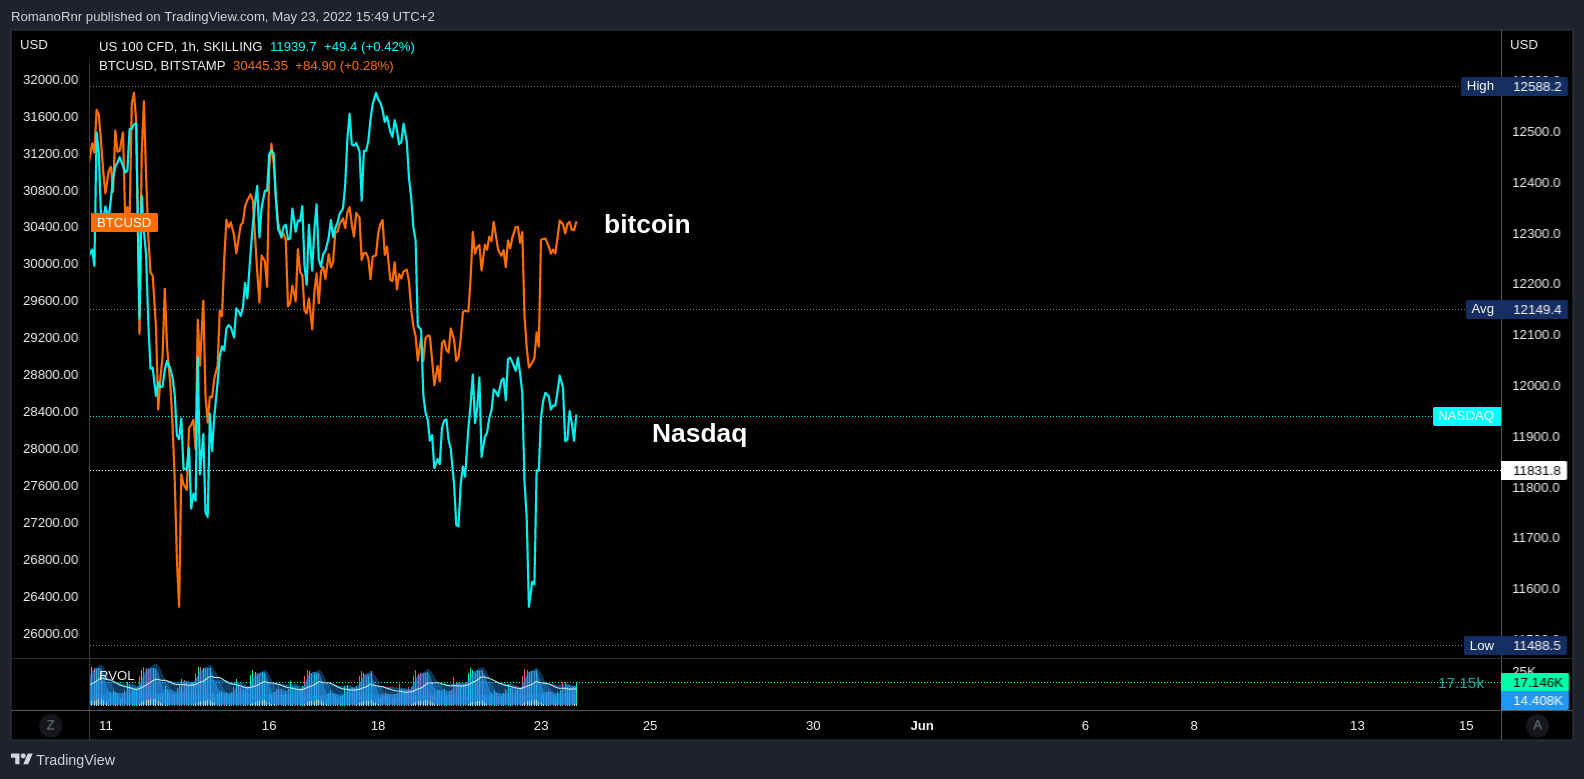Click the 30445.35 bitcoin price value
This screenshot has width=1584, height=779.
(x=260, y=66)
